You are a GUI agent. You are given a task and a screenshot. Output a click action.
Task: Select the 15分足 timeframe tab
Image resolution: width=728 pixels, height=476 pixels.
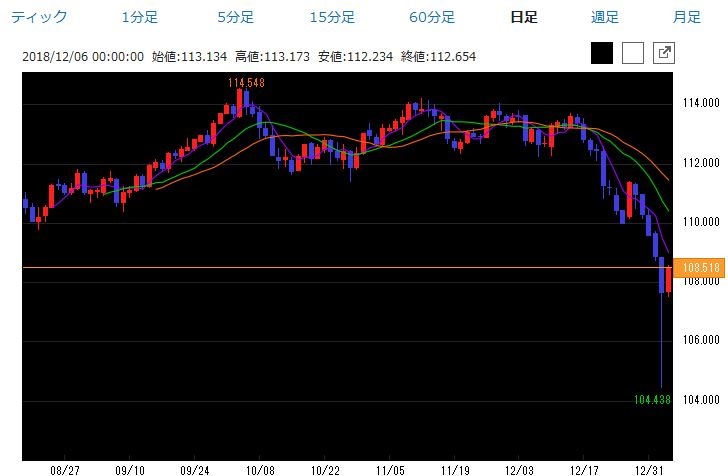[332, 17]
